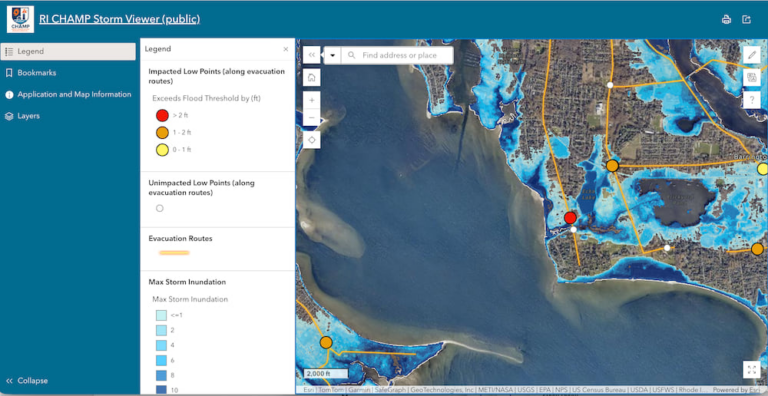768x396 pixels.
Task: Click yellow low point marker at map's east edge
Action: coord(763,169)
